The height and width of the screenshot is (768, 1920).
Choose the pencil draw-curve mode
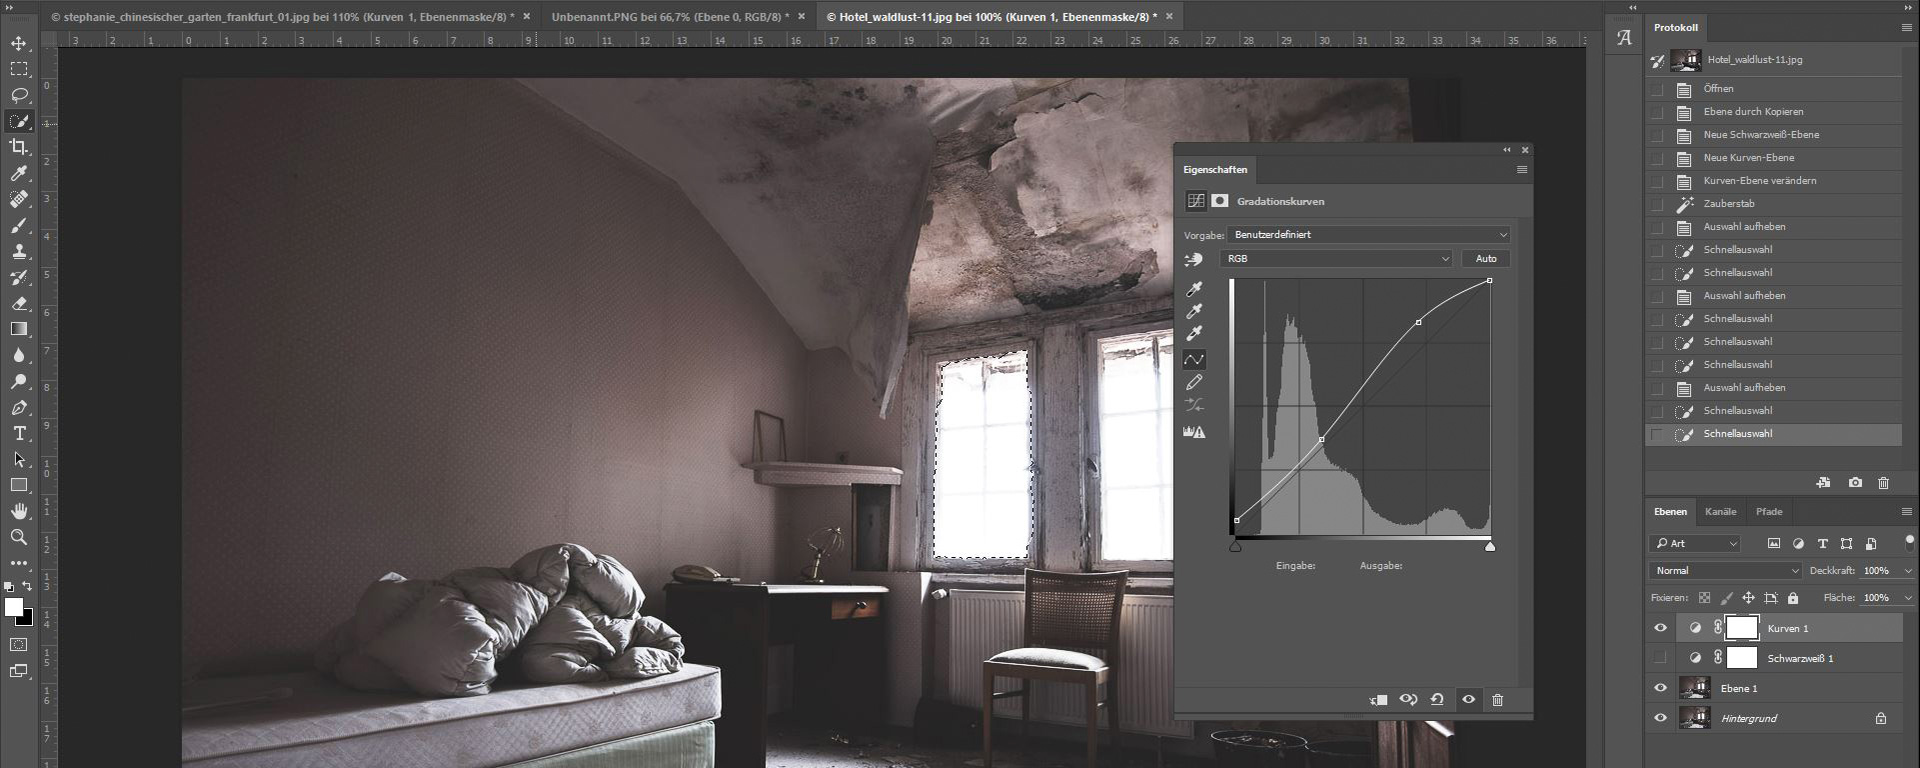click(1194, 382)
